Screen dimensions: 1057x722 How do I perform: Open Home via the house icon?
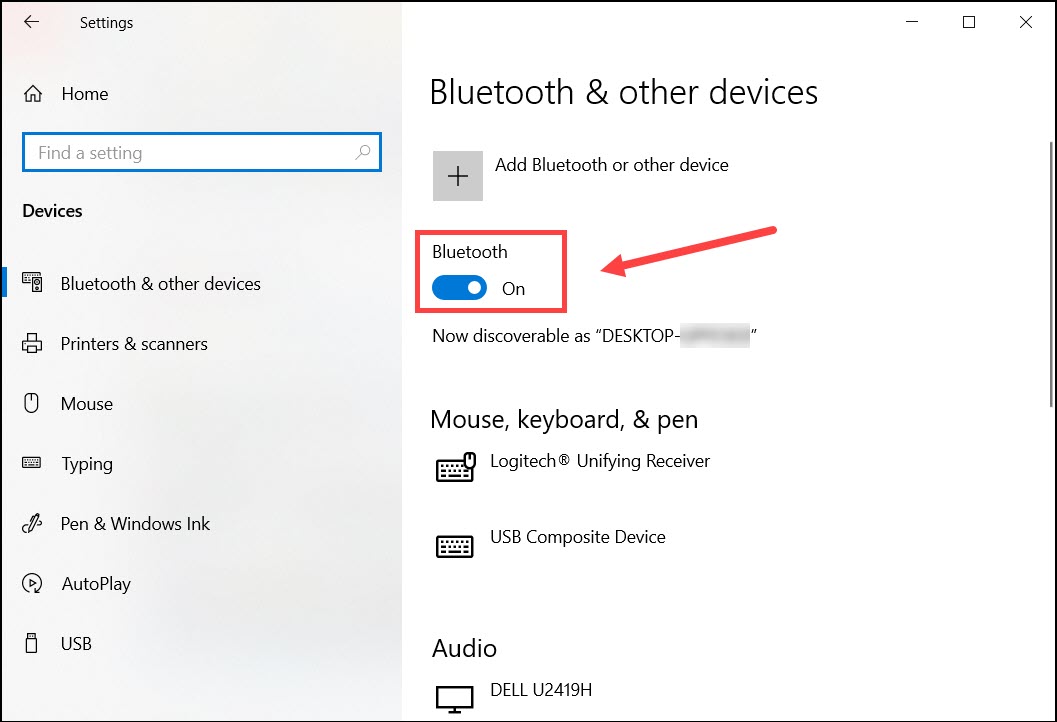click(32, 94)
